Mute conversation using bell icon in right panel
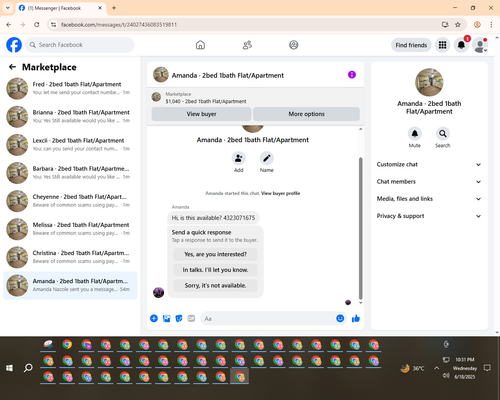 [415, 134]
